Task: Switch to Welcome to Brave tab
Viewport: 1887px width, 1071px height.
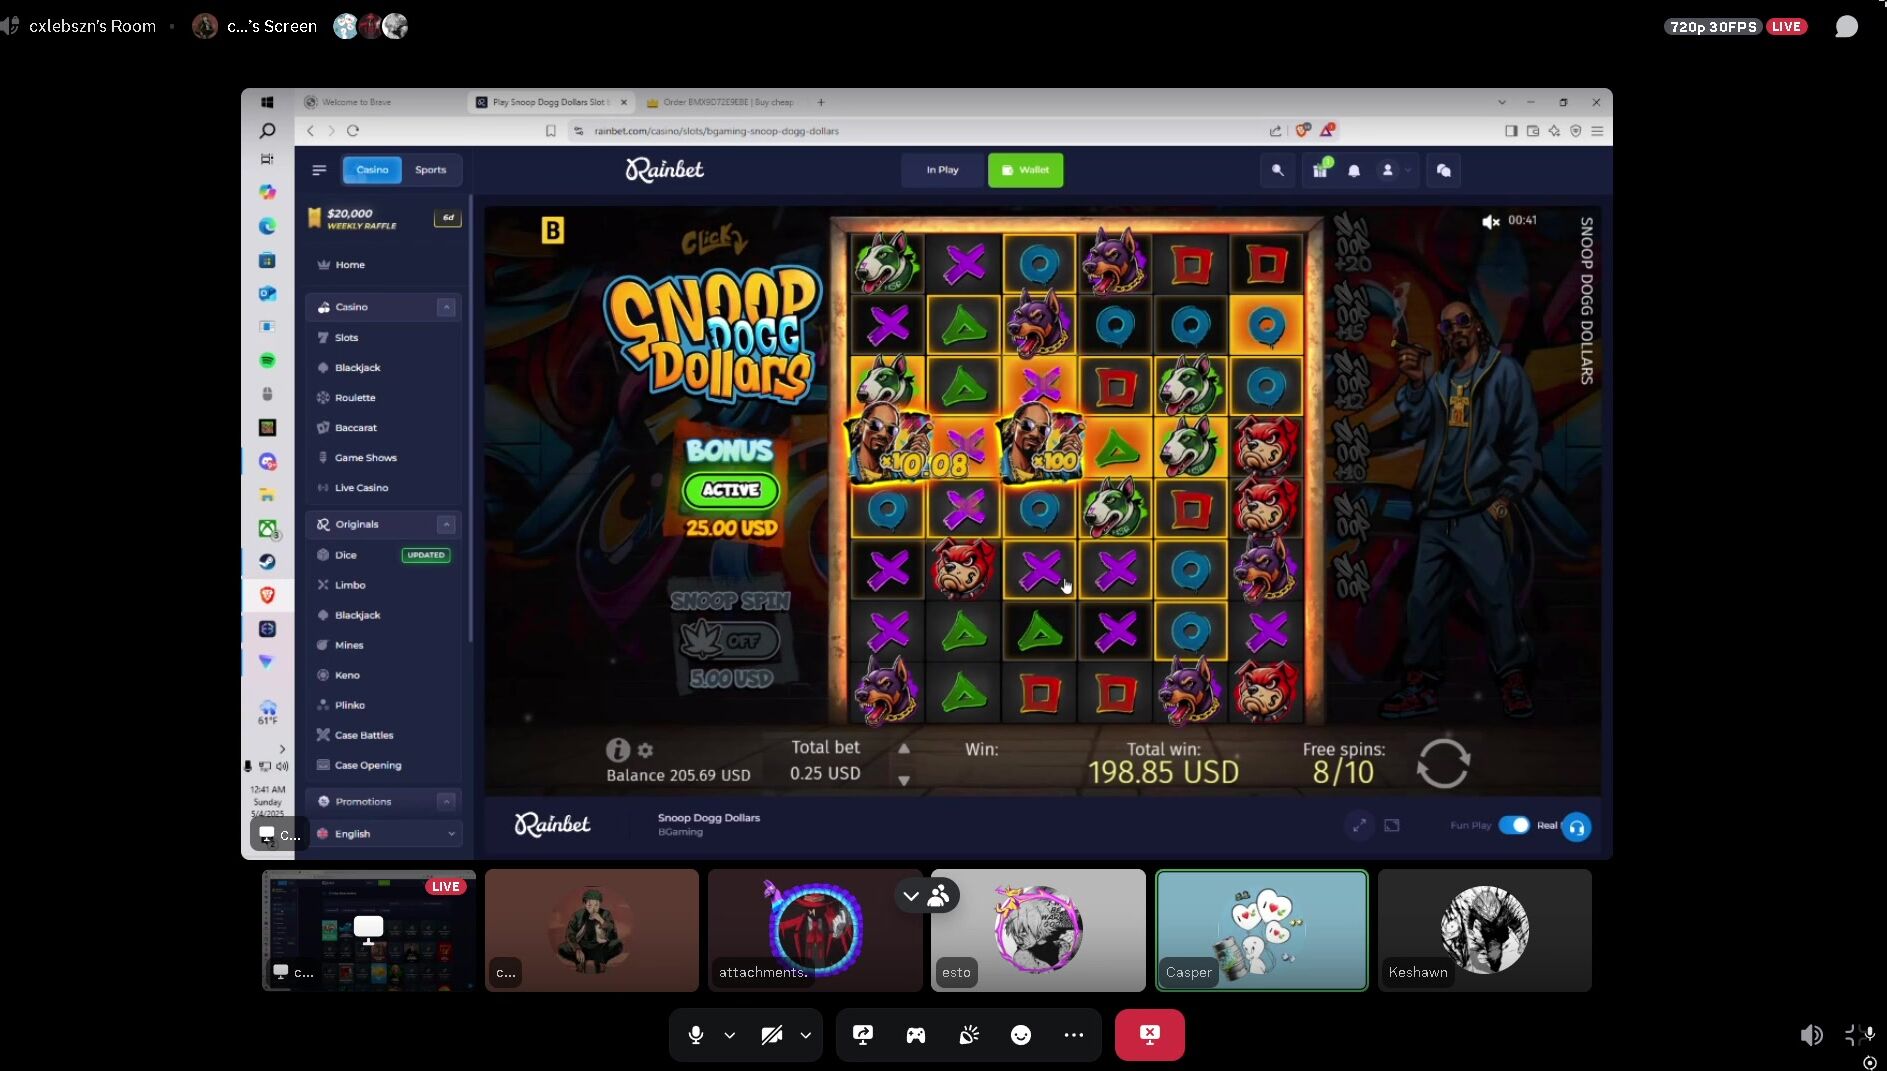Action: click(356, 102)
